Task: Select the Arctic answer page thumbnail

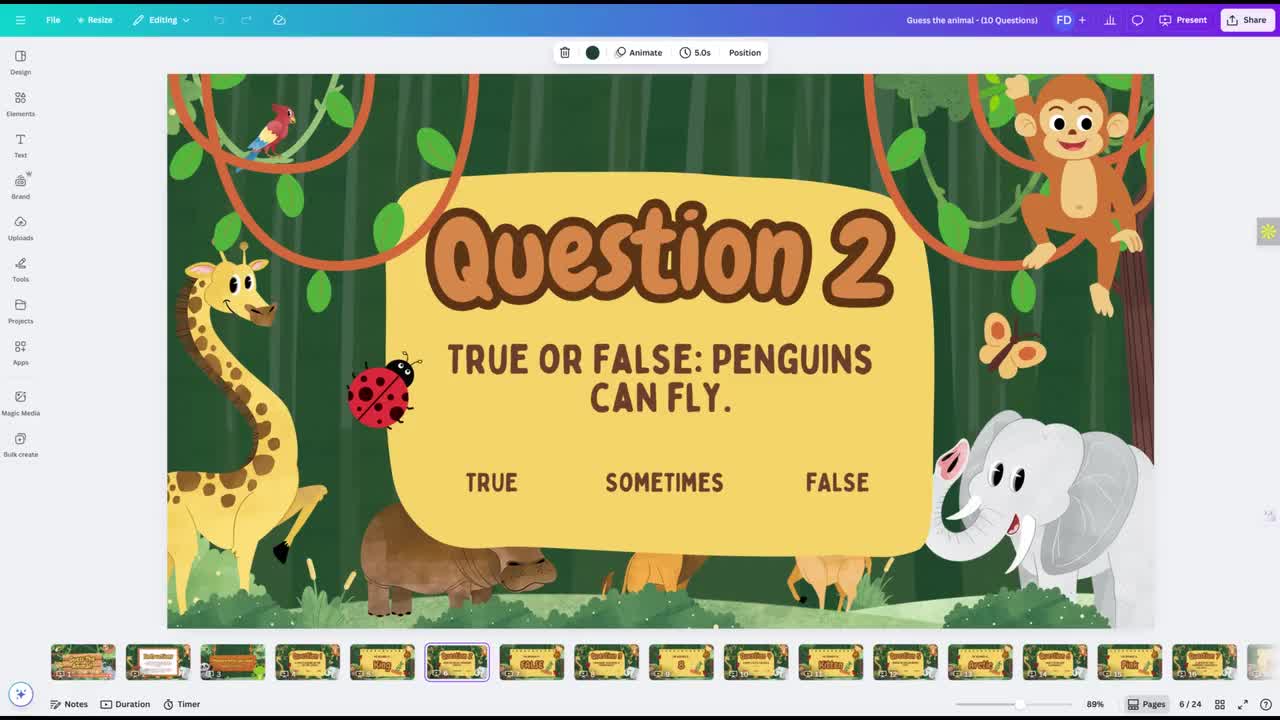Action: click(980, 662)
